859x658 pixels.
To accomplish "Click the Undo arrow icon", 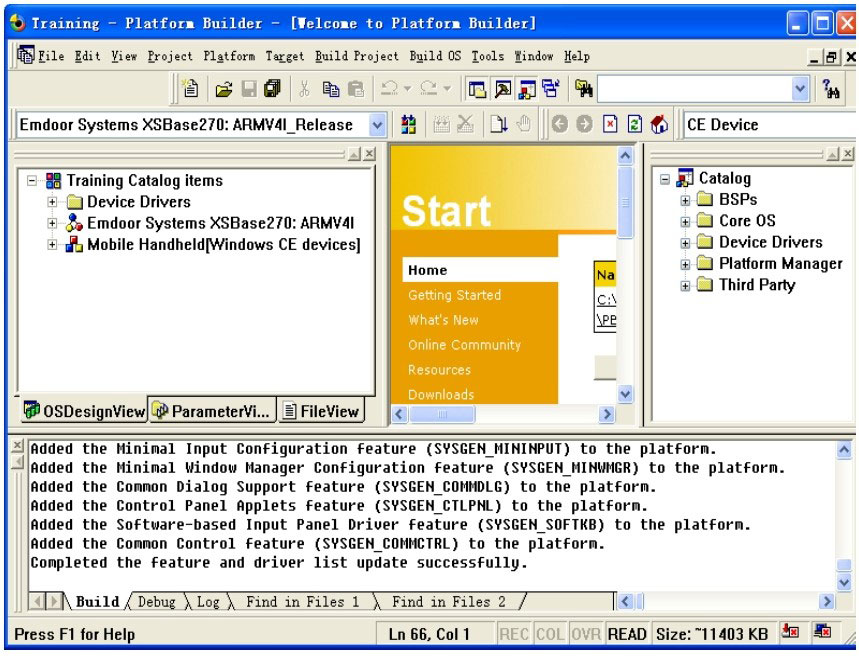I will [x=390, y=88].
